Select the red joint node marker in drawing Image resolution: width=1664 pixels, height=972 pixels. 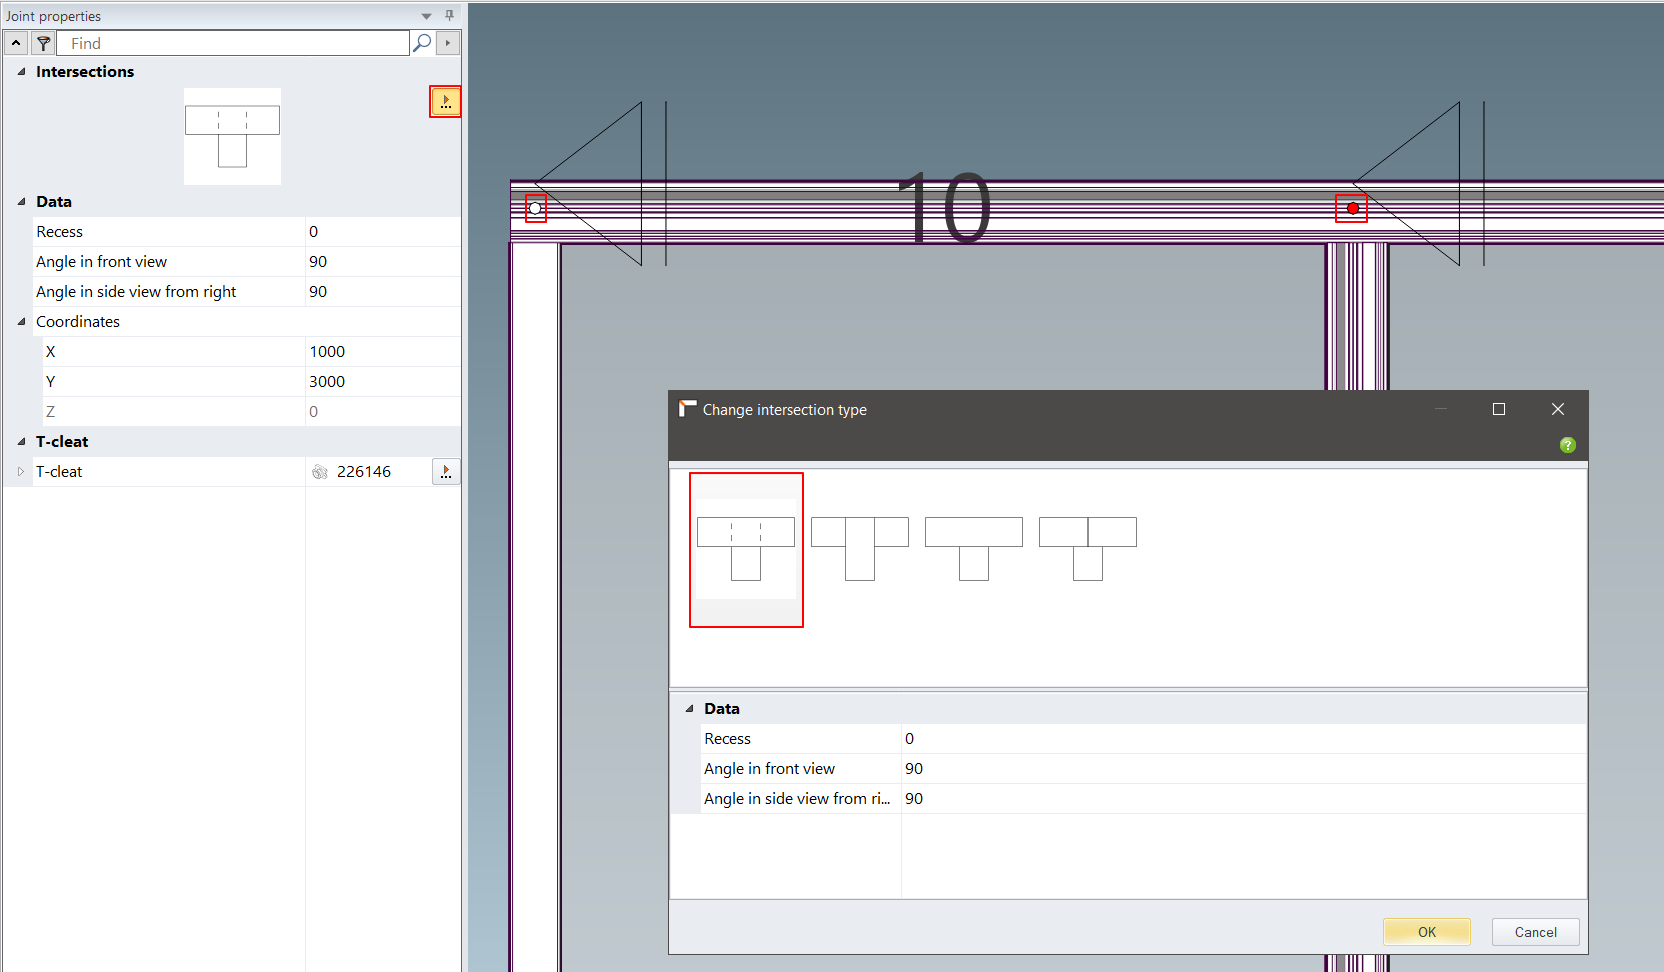click(x=1352, y=208)
